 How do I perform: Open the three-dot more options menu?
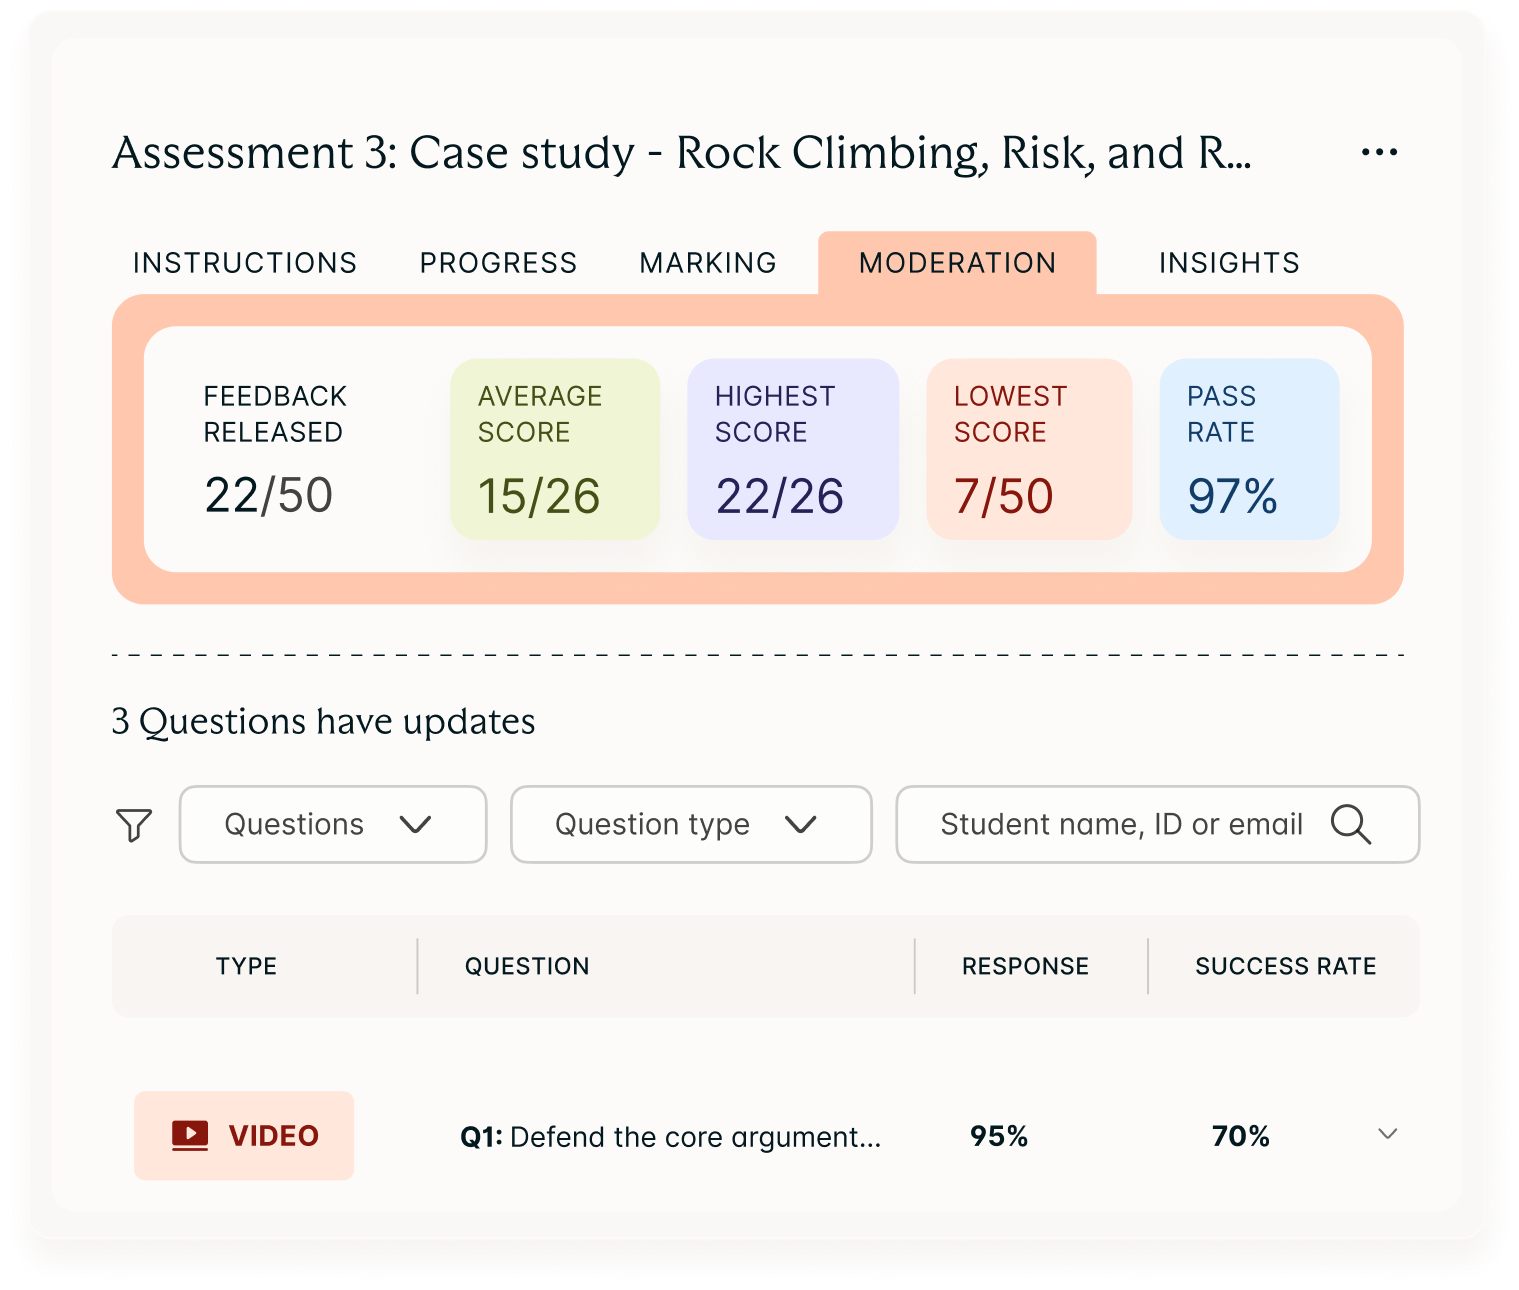coord(1379,153)
